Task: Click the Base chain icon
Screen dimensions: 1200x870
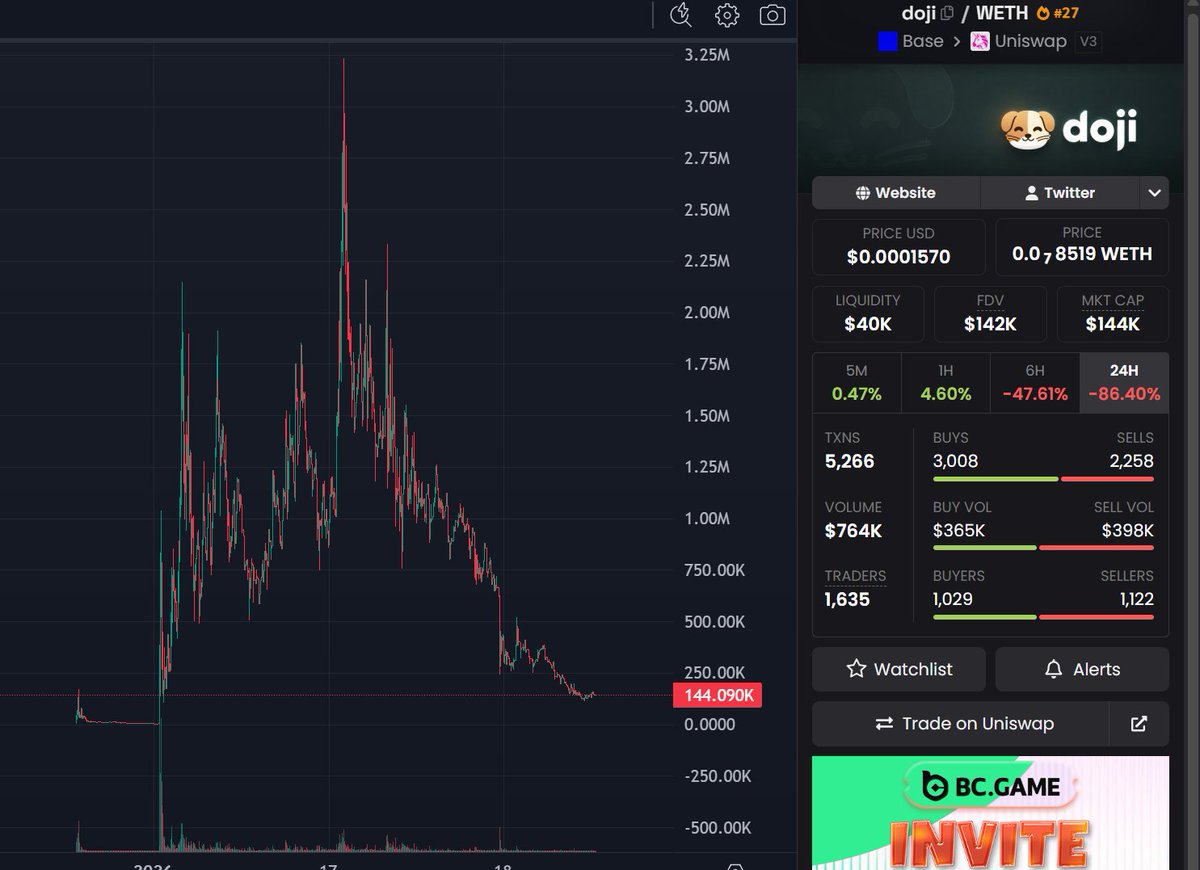Action: click(887, 41)
